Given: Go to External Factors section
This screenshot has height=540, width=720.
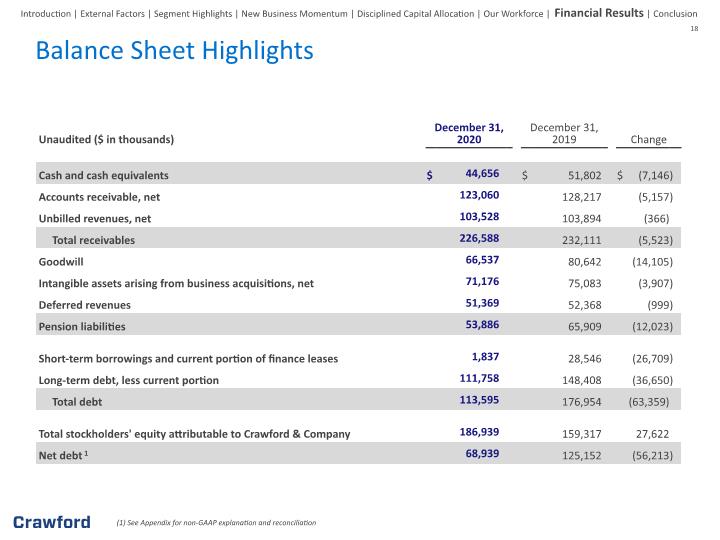Looking at the screenshot, I should [x=112, y=14].
